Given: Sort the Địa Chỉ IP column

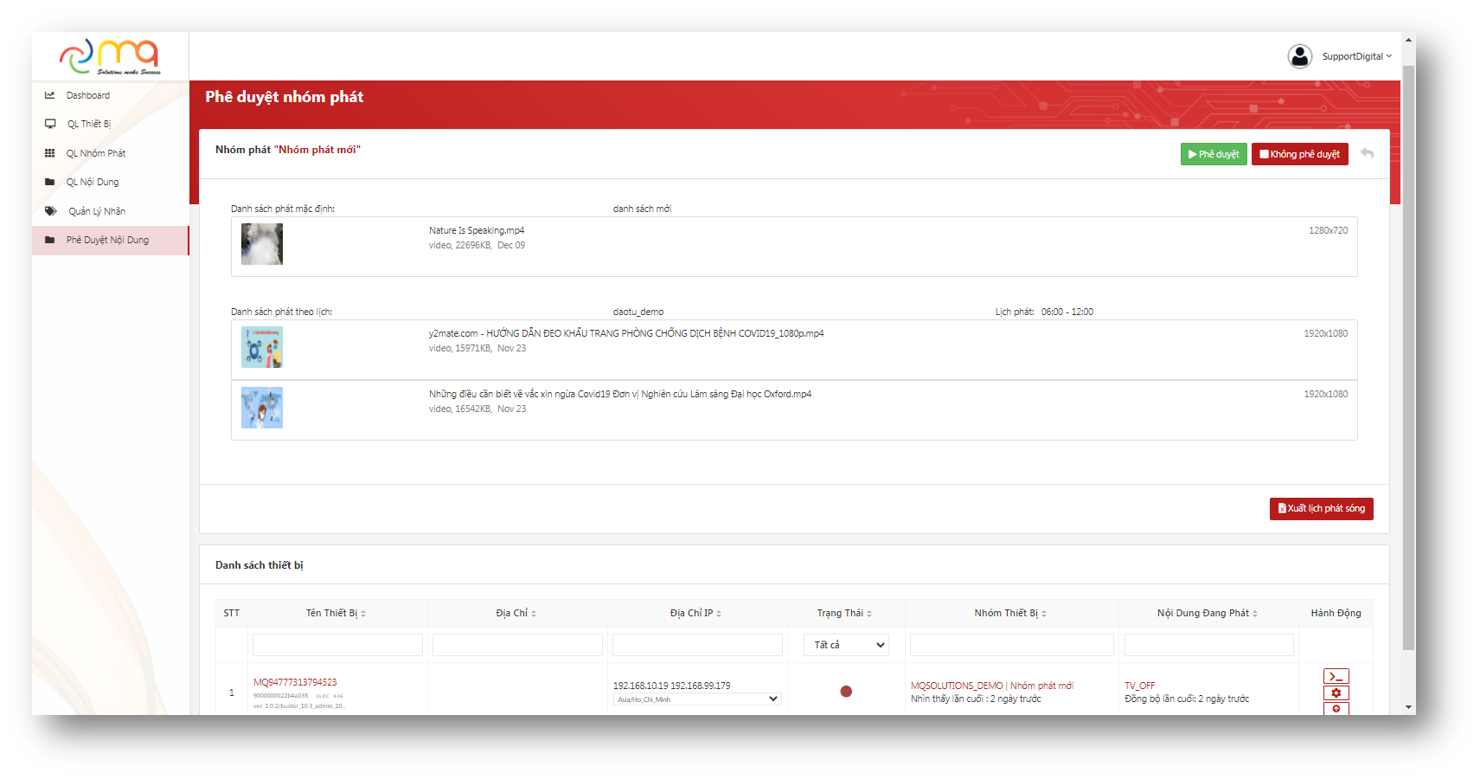Looking at the screenshot, I should pos(719,614).
